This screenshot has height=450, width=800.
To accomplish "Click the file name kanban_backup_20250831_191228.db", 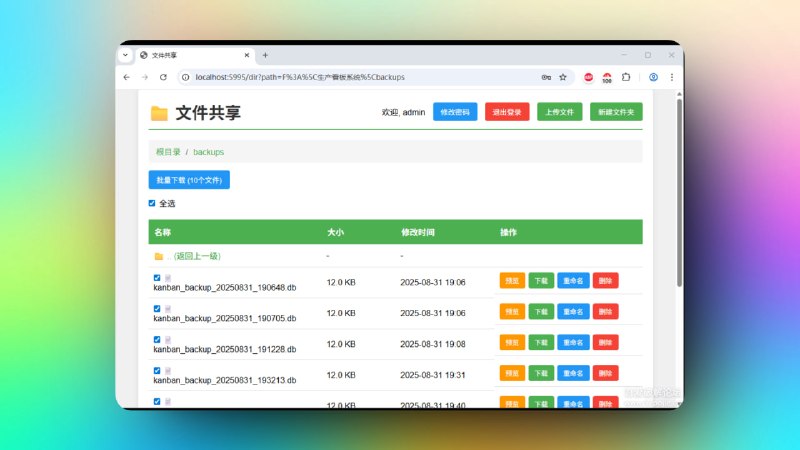I will click(224, 349).
